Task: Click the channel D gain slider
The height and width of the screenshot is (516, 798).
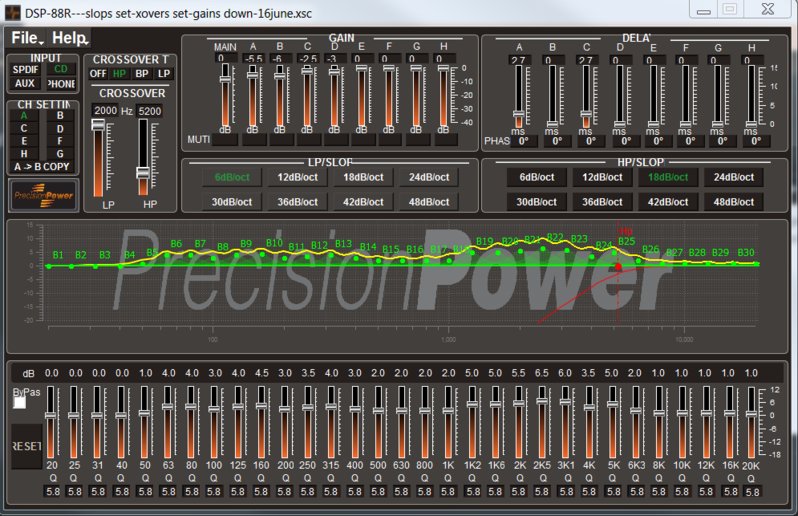Action: [x=334, y=96]
